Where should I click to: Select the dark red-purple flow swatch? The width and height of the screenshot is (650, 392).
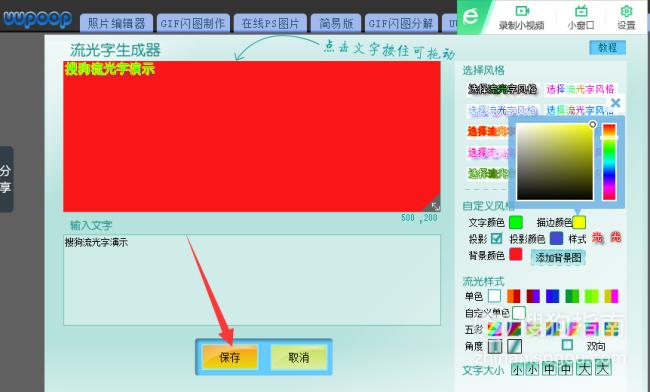pyautogui.click(x=533, y=296)
